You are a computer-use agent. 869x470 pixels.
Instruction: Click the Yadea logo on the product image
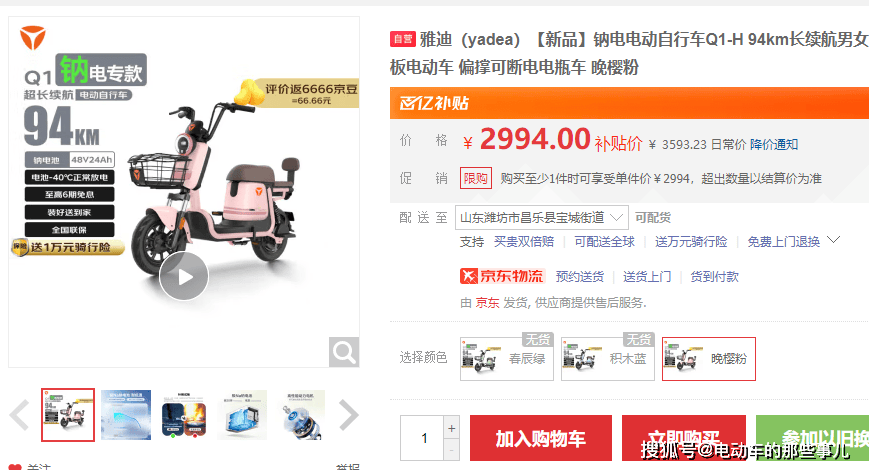33,38
